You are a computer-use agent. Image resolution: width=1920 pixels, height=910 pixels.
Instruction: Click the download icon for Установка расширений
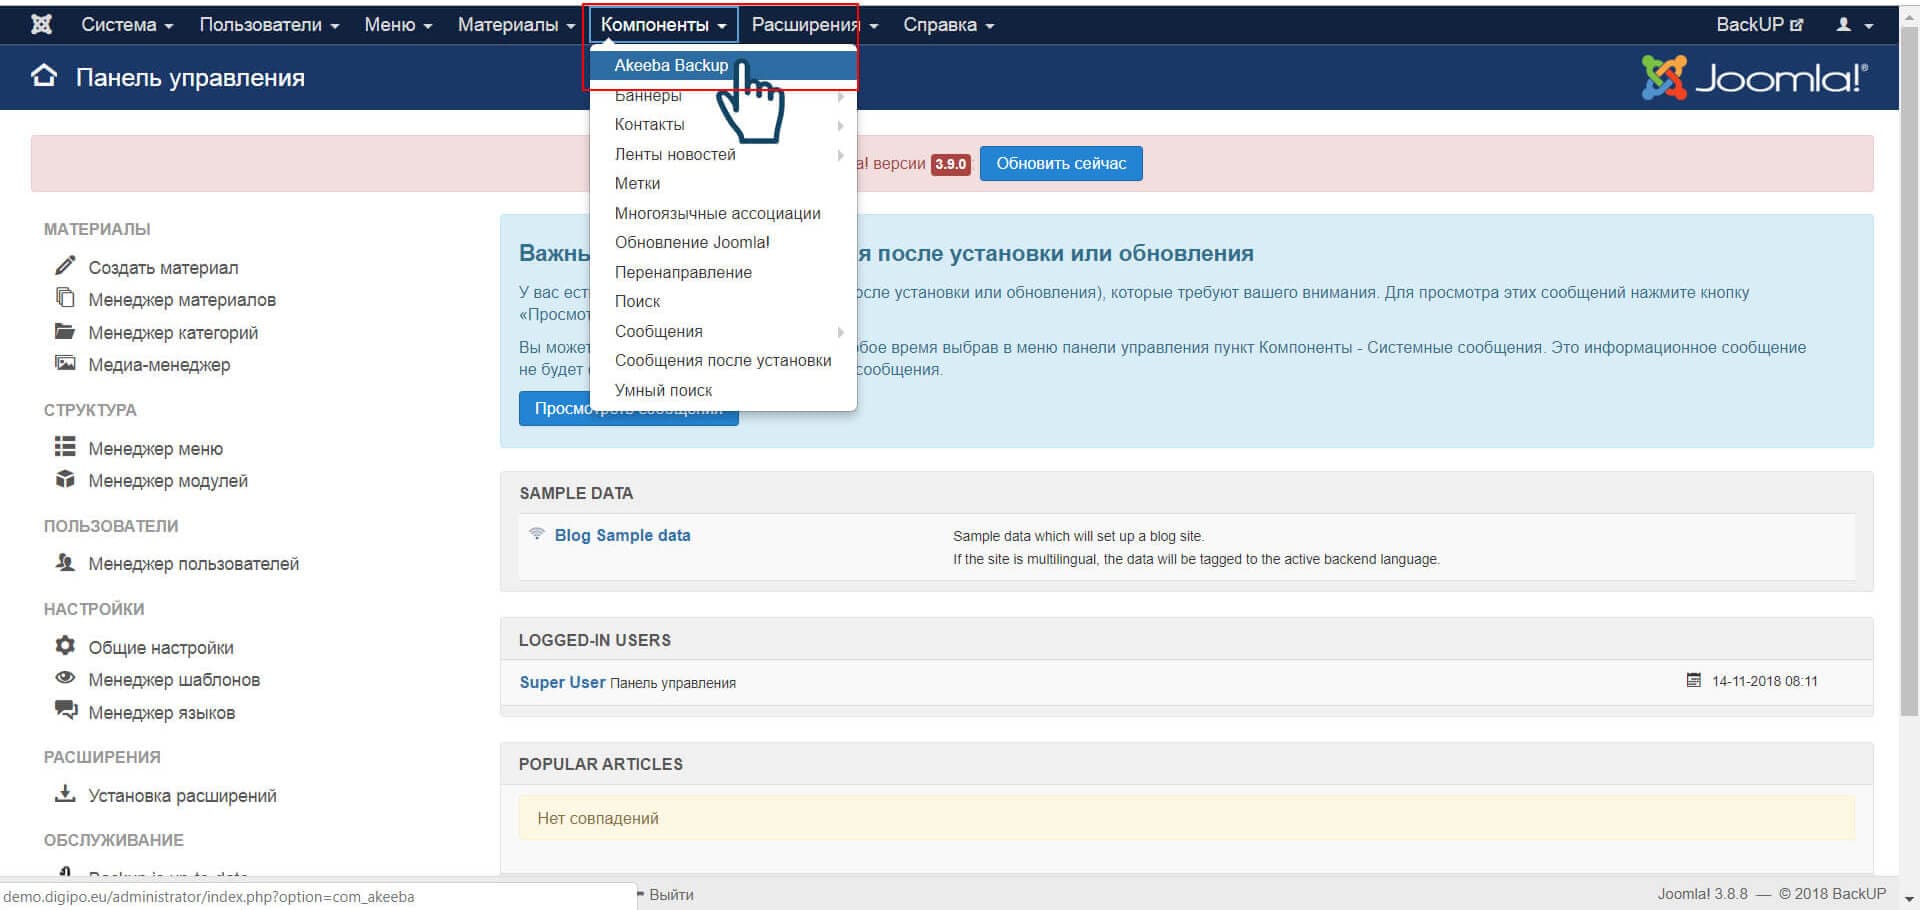point(65,794)
